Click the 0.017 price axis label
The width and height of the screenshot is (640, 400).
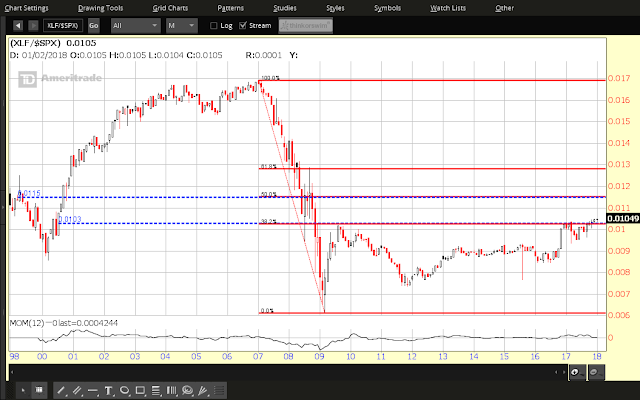619,78
